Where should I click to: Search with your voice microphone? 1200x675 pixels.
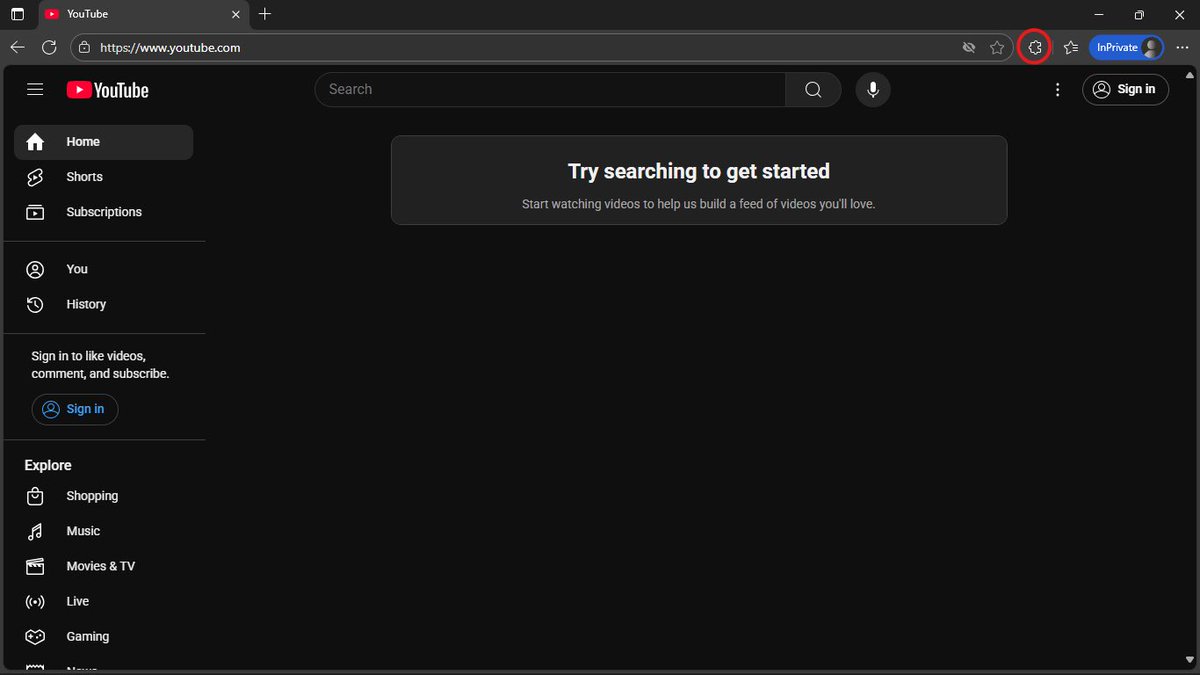click(x=873, y=90)
